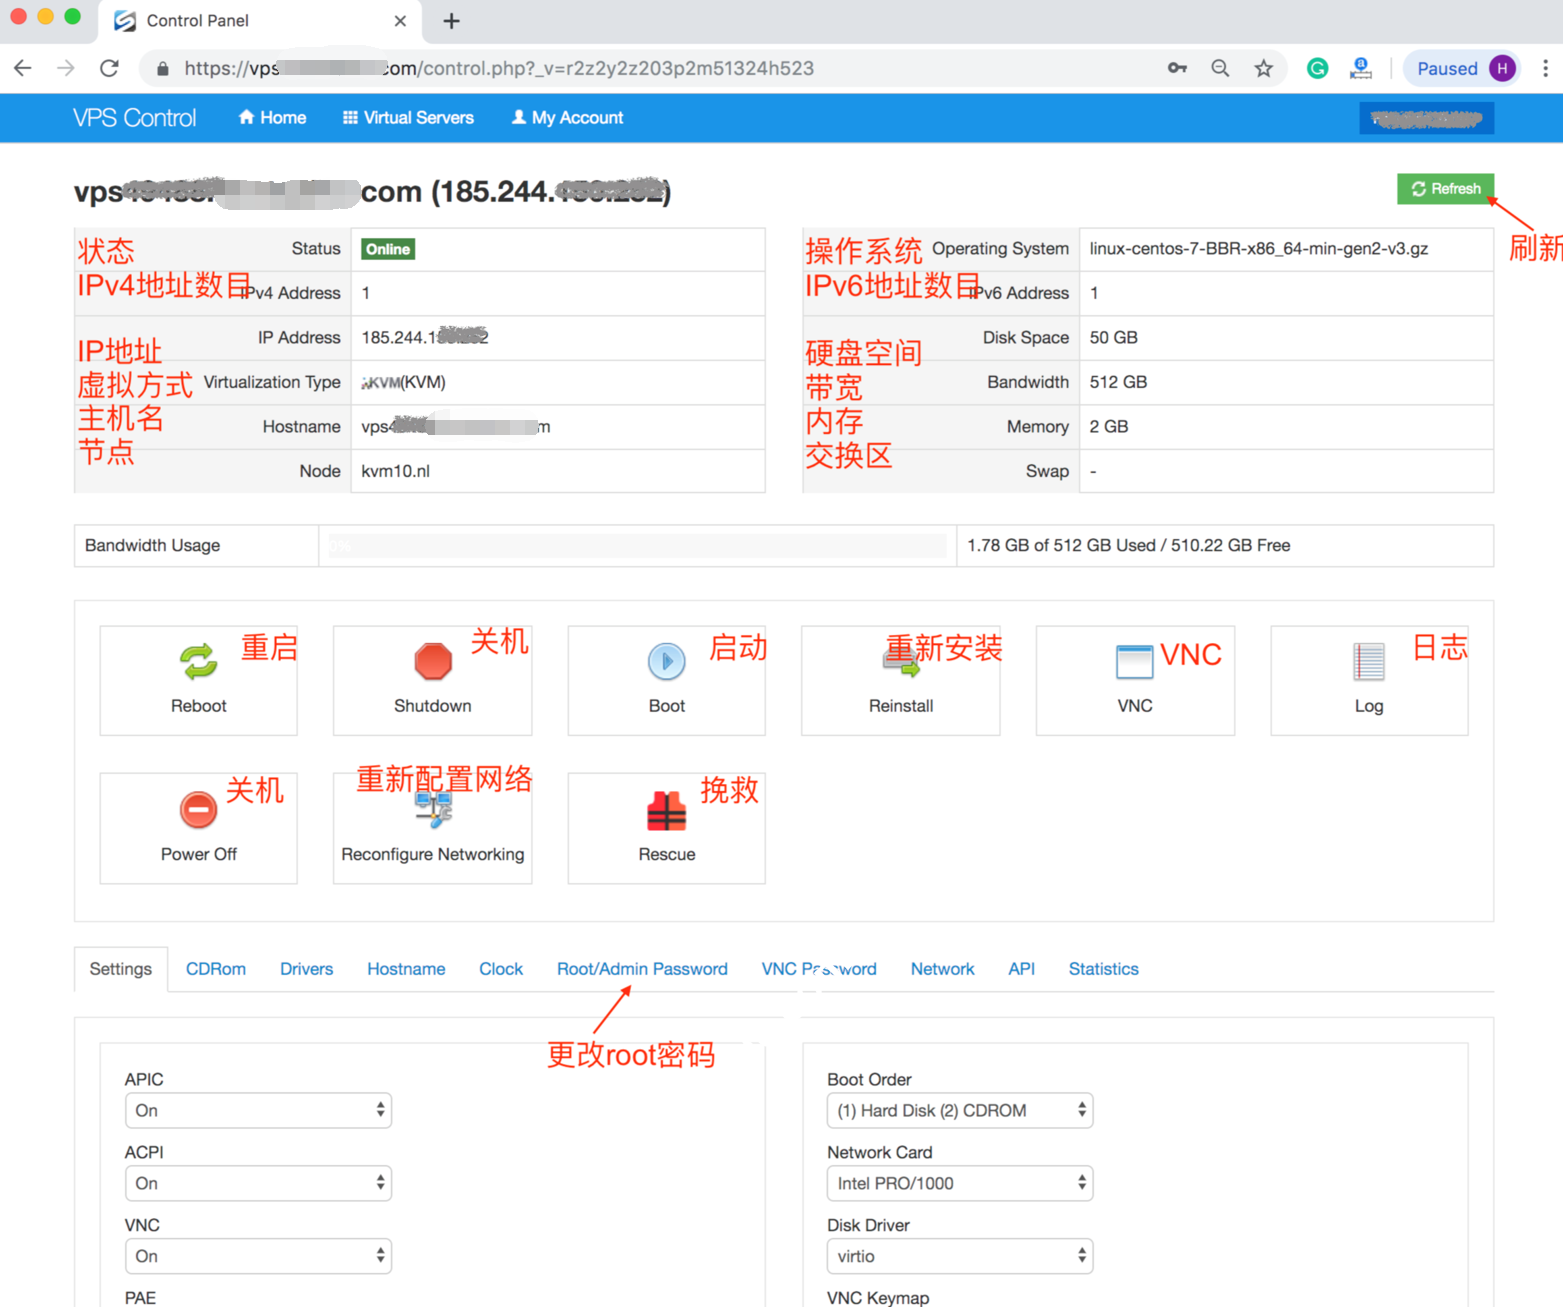Enter Rescue mode via lifebuoy icon
The image size is (1563, 1307).
[666, 811]
